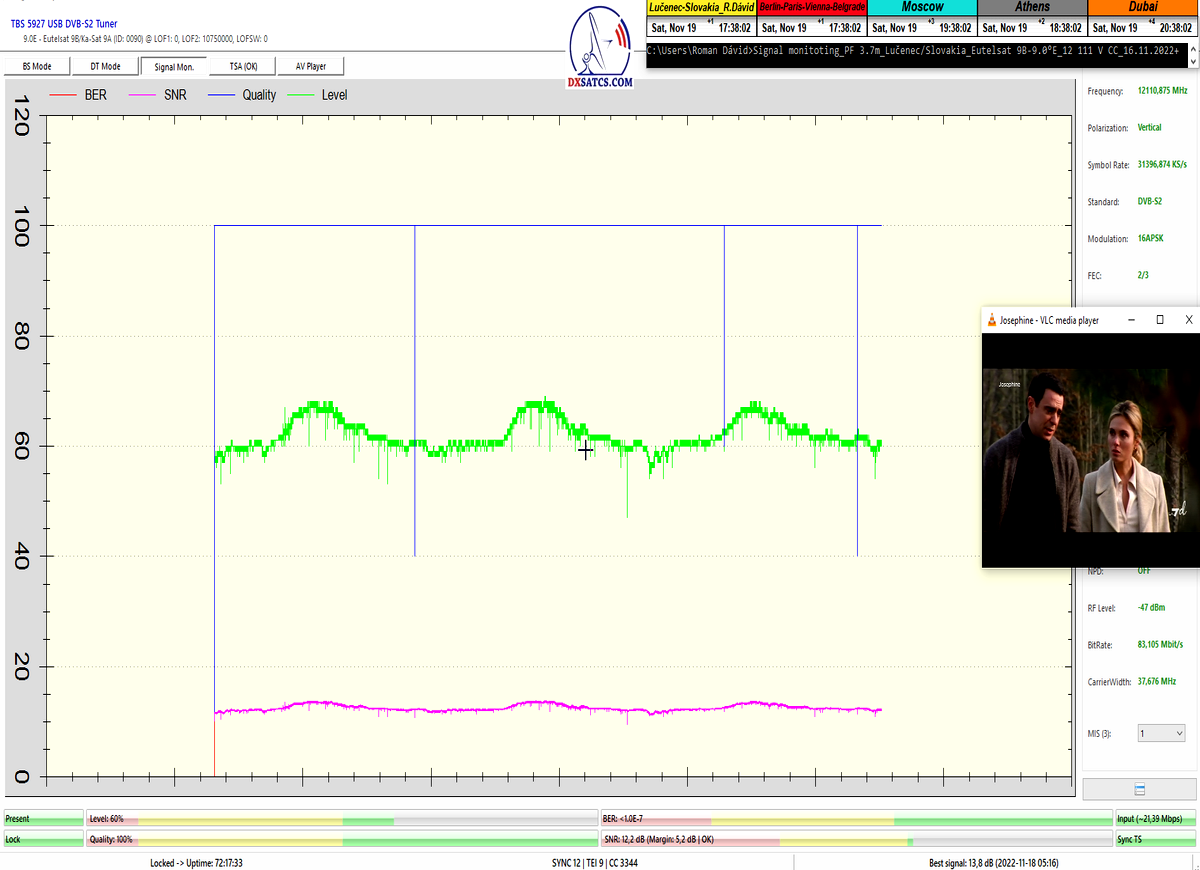This screenshot has width=1200, height=870.
Task: Click the DT Mode tab
Action: (105, 66)
